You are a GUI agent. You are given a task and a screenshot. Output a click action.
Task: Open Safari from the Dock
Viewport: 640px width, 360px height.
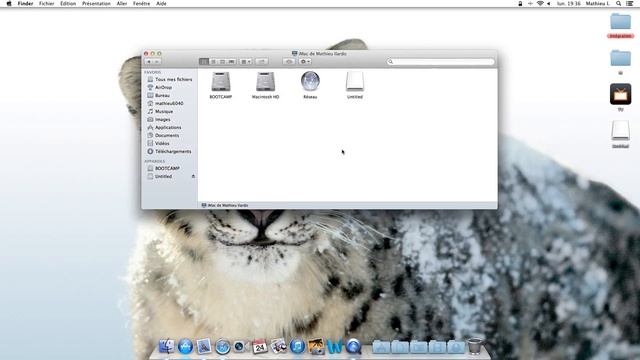(223, 347)
